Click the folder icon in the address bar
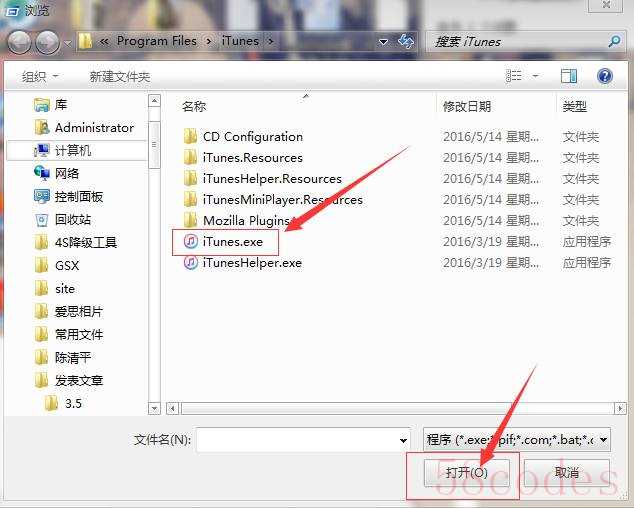Screen dimensions: 634x508 click(85, 41)
